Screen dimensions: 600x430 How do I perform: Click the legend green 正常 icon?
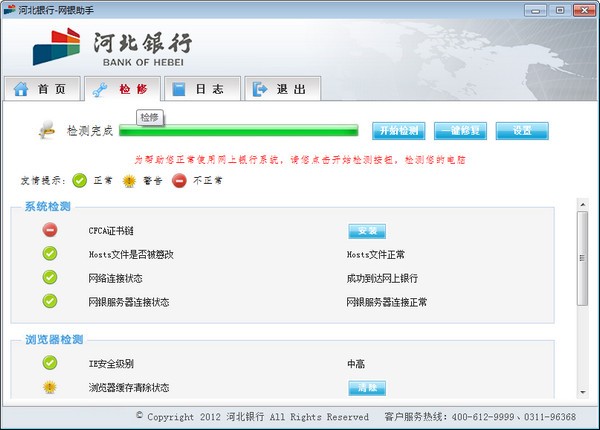tap(80, 180)
